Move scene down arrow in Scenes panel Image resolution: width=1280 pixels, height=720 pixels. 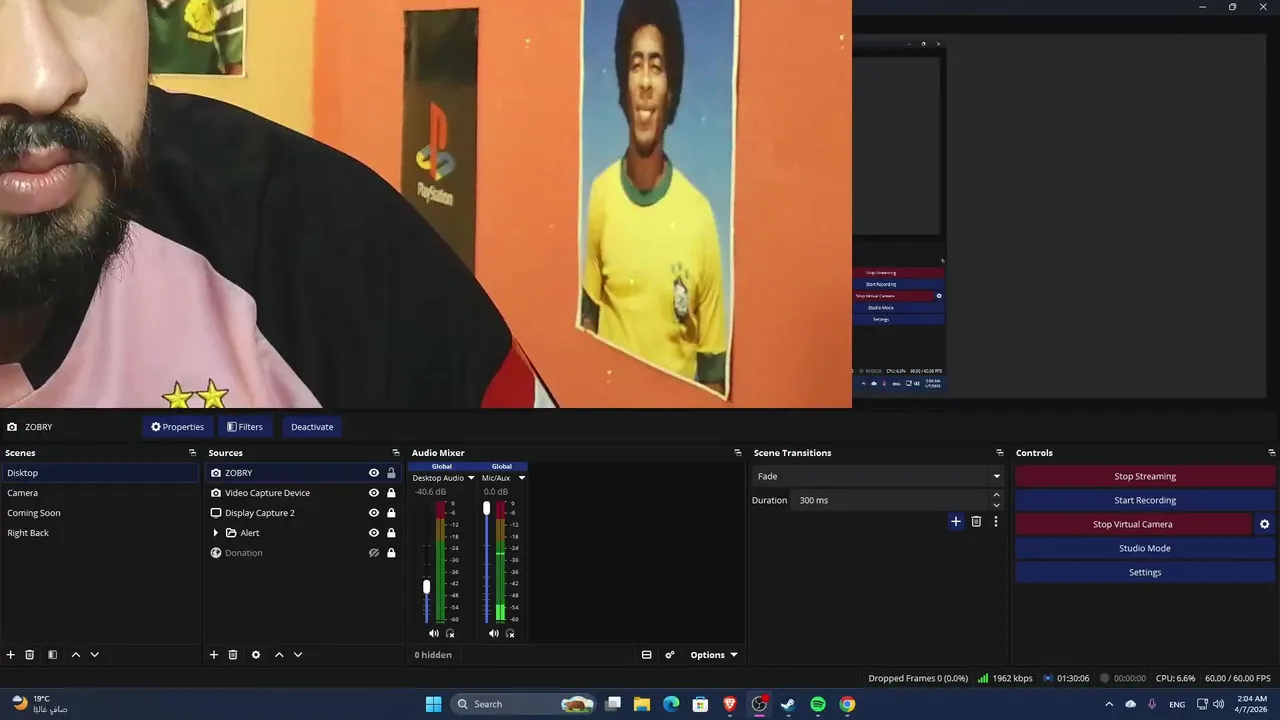pyautogui.click(x=94, y=655)
